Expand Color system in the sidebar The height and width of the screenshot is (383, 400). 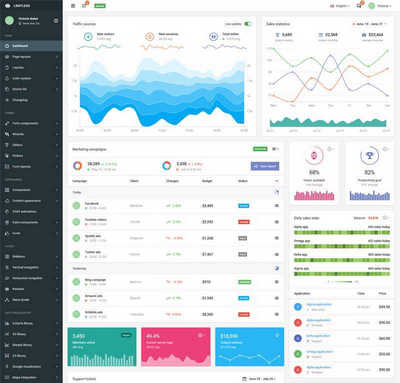click(31, 78)
